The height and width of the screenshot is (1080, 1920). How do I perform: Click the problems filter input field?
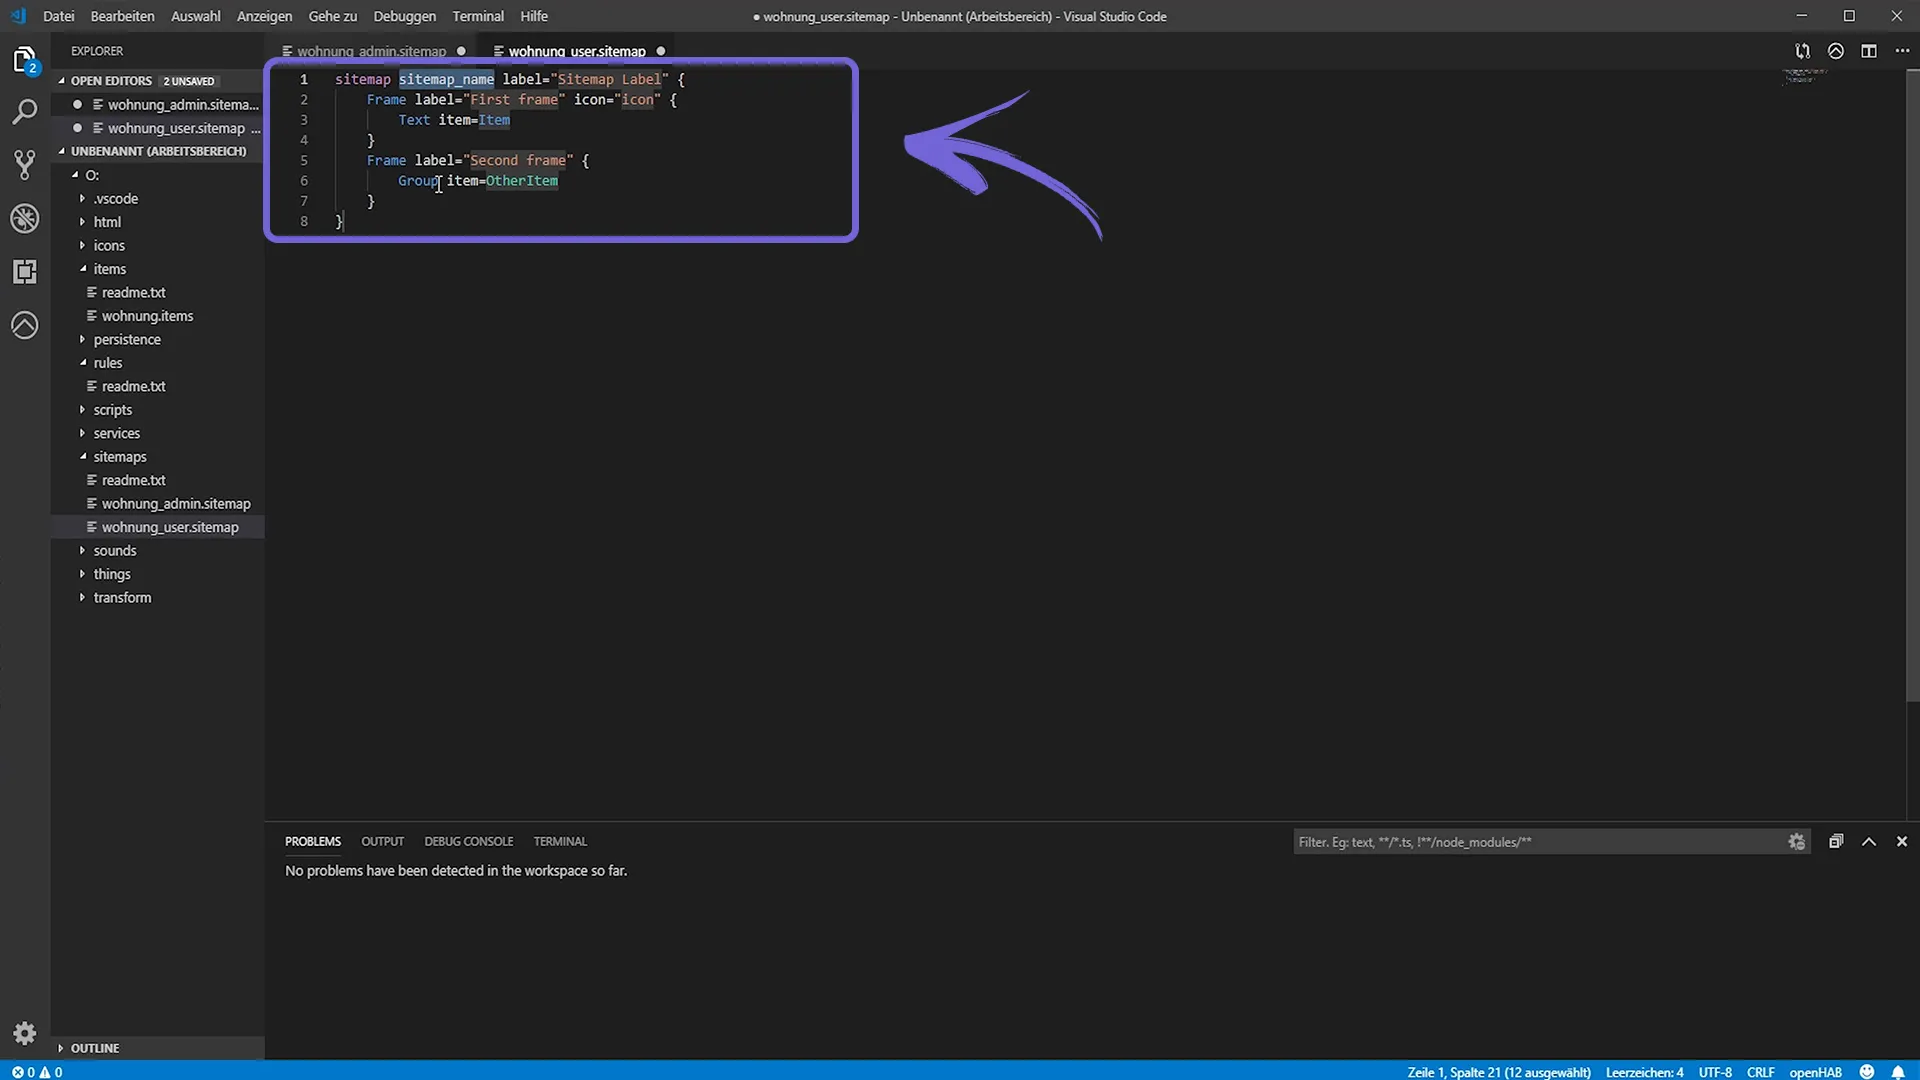(x=1538, y=842)
